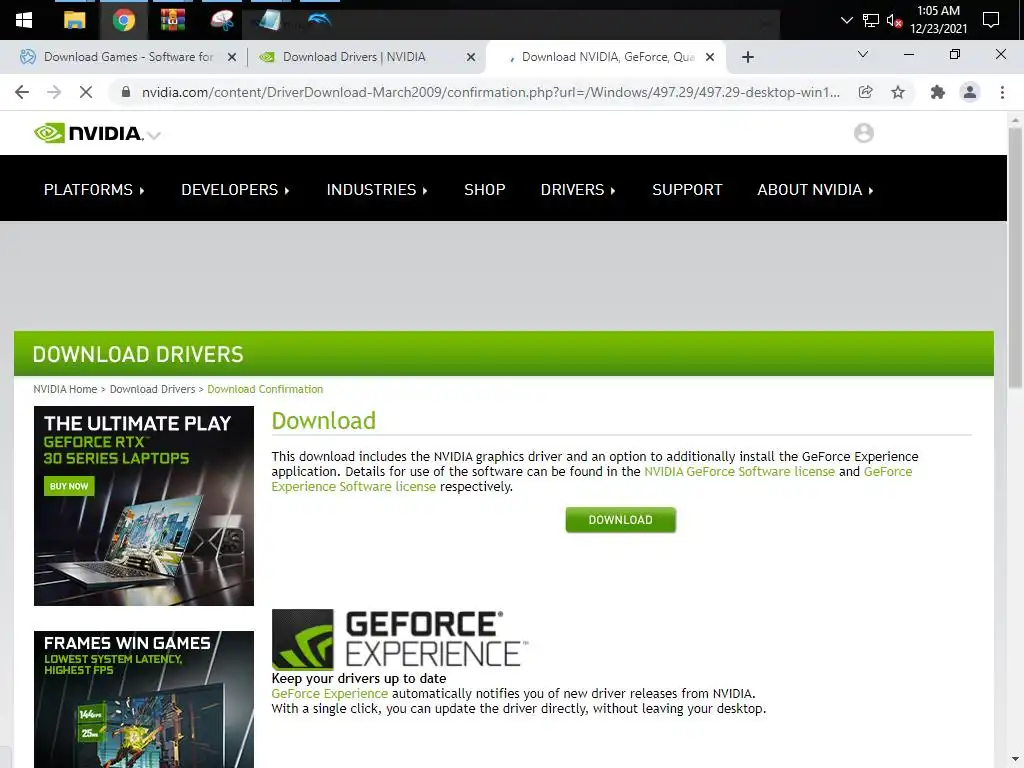Open the SHOP menu item
This screenshot has height=768, width=1024.
(x=485, y=190)
